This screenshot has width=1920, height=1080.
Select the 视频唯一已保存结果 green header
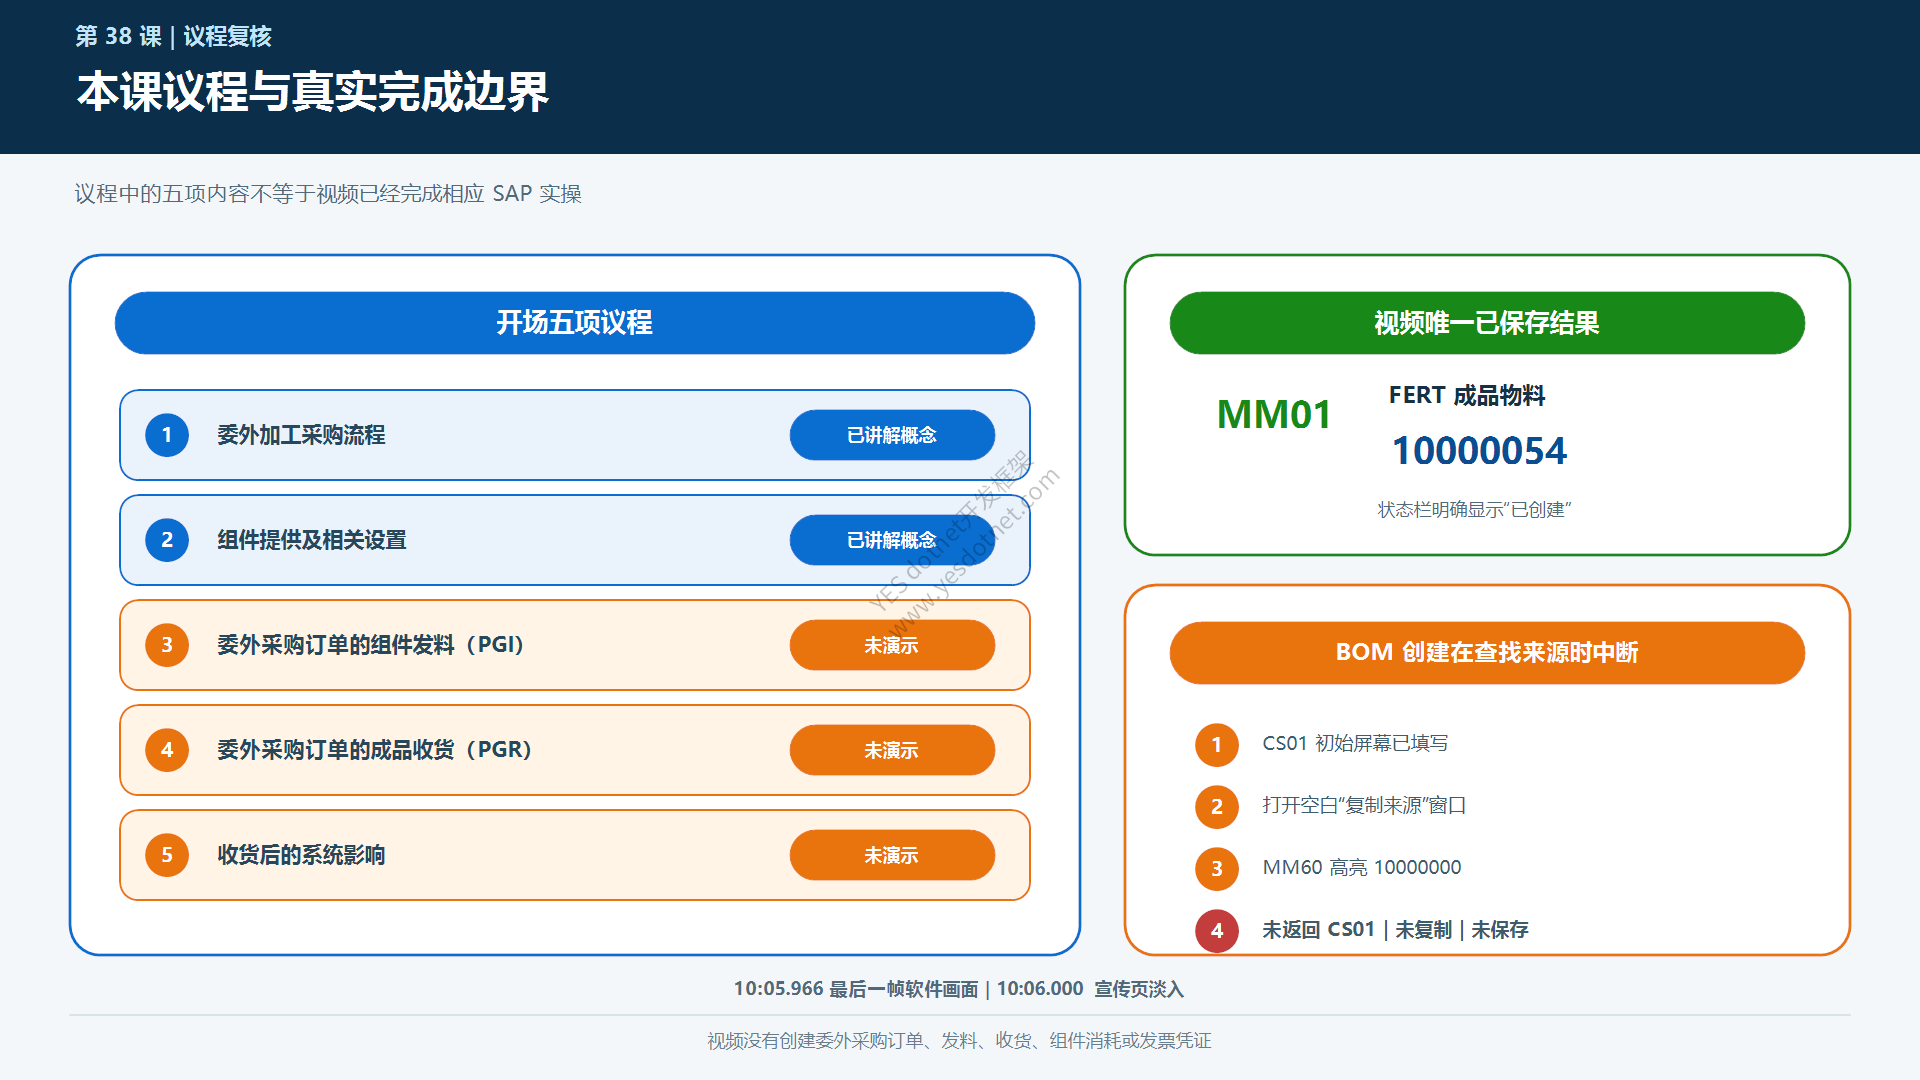(x=1487, y=323)
